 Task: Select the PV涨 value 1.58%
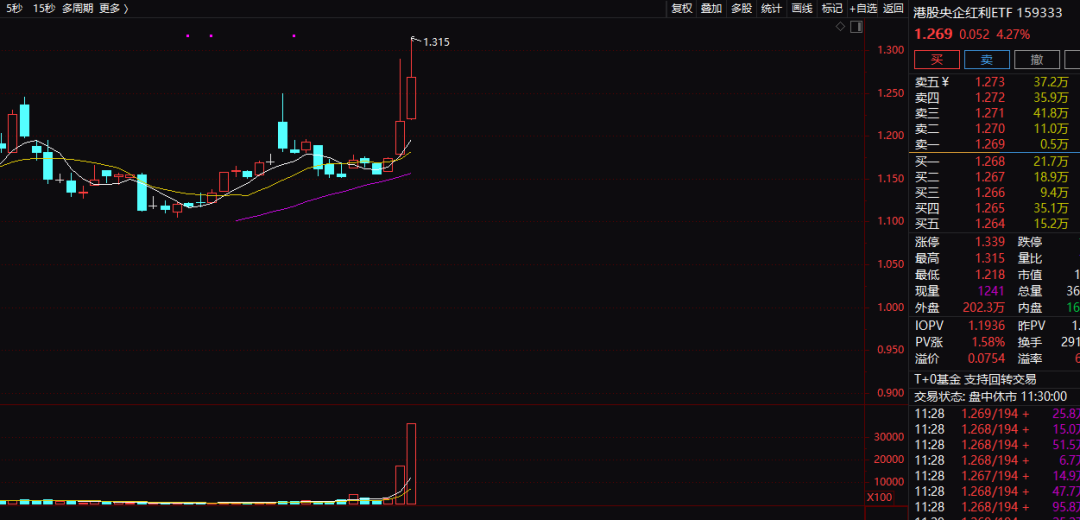click(989, 342)
